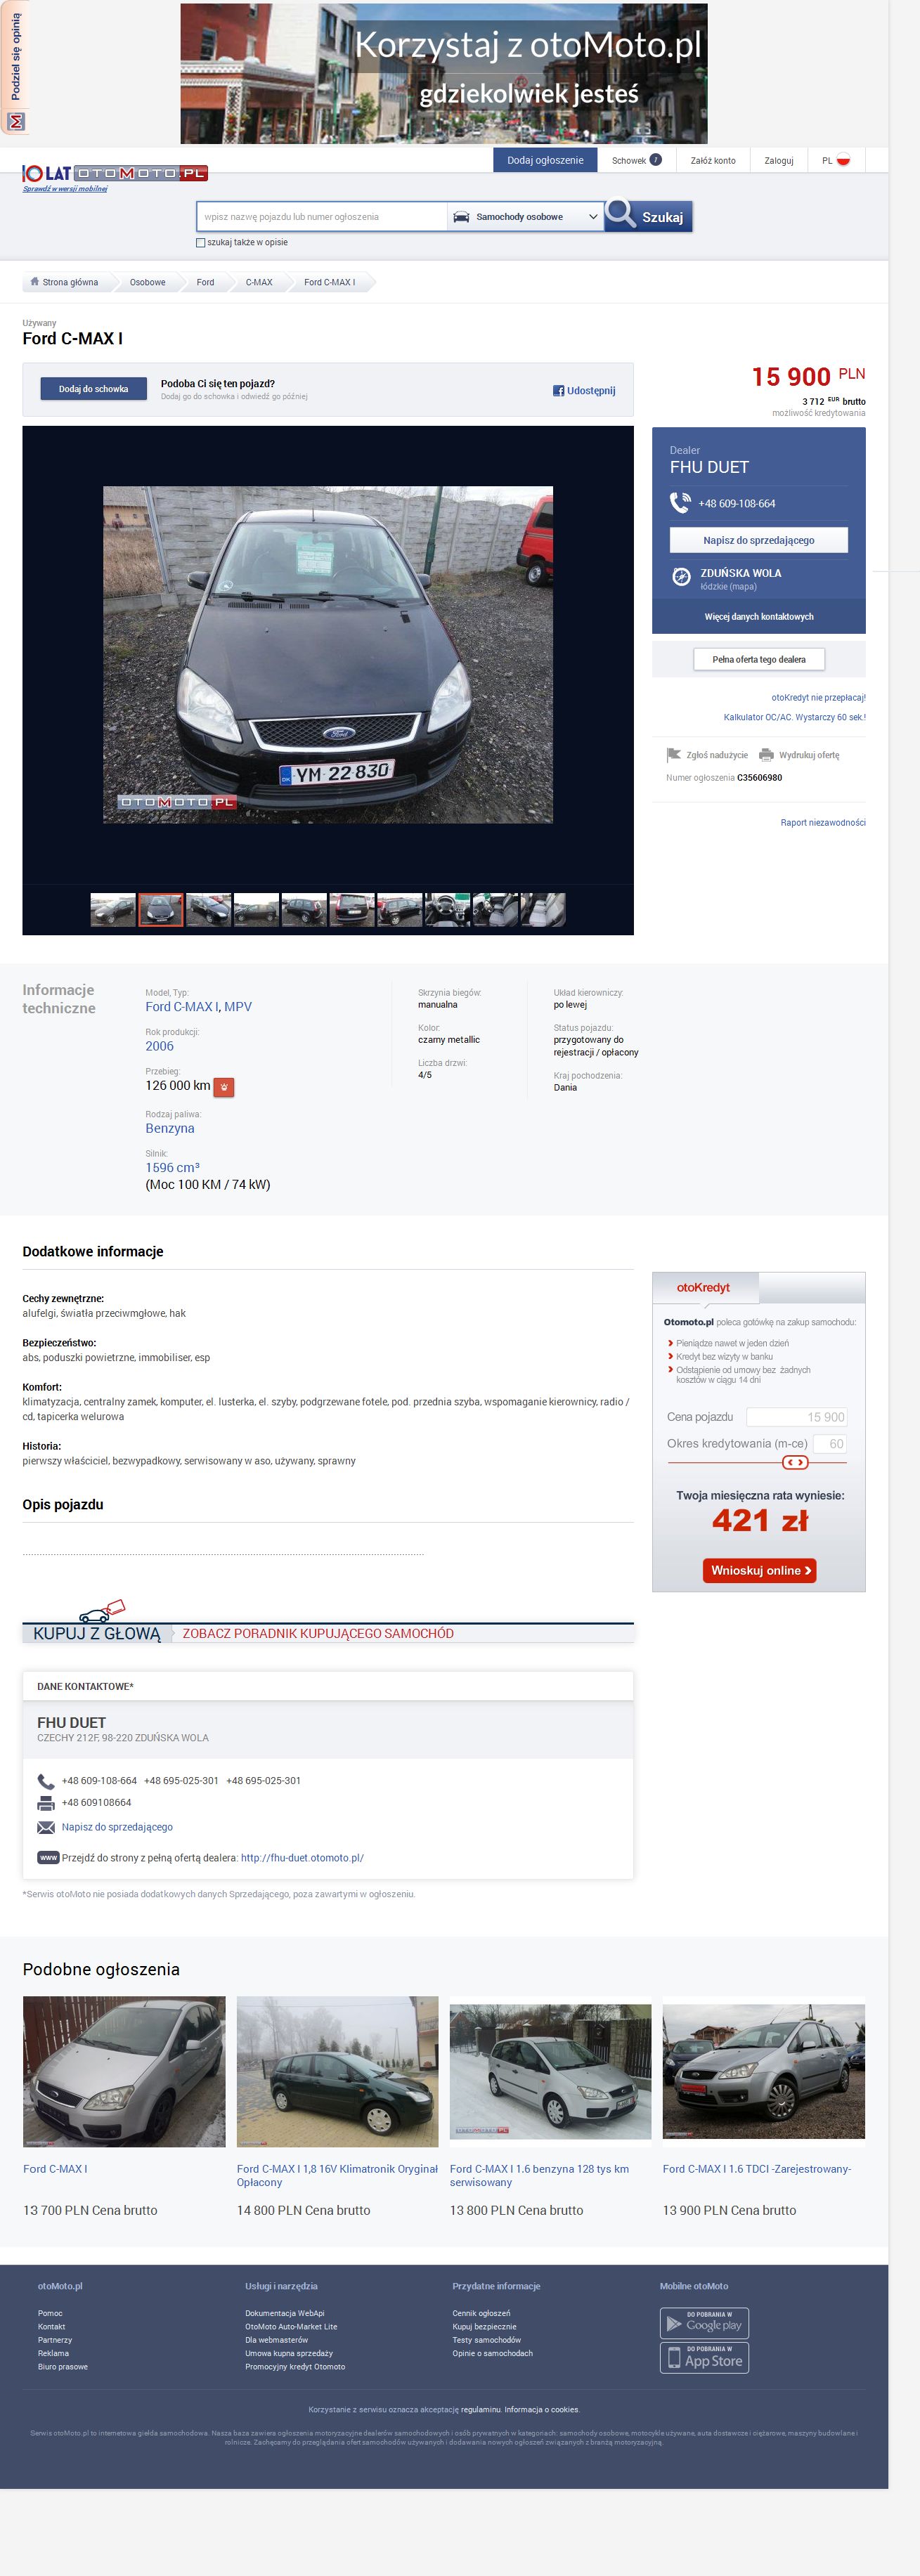Select Zaloguj in the top menu
Screen dimensions: 920x2576
pos(779,160)
